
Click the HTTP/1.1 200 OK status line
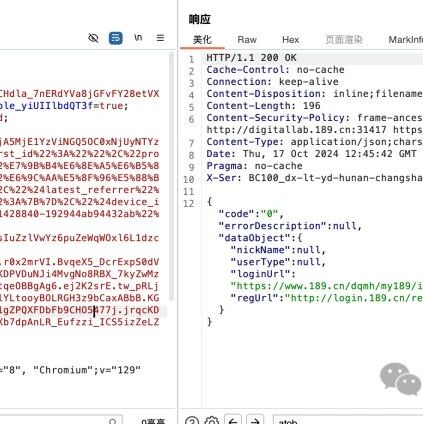coord(251,58)
